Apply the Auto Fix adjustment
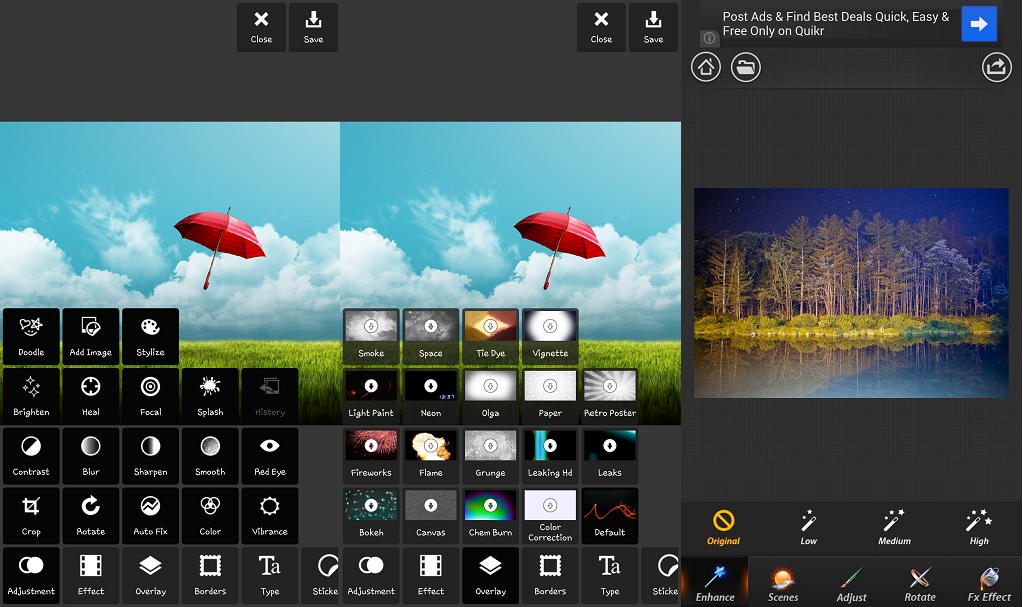The width and height of the screenshot is (1023, 607). coord(150,516)
